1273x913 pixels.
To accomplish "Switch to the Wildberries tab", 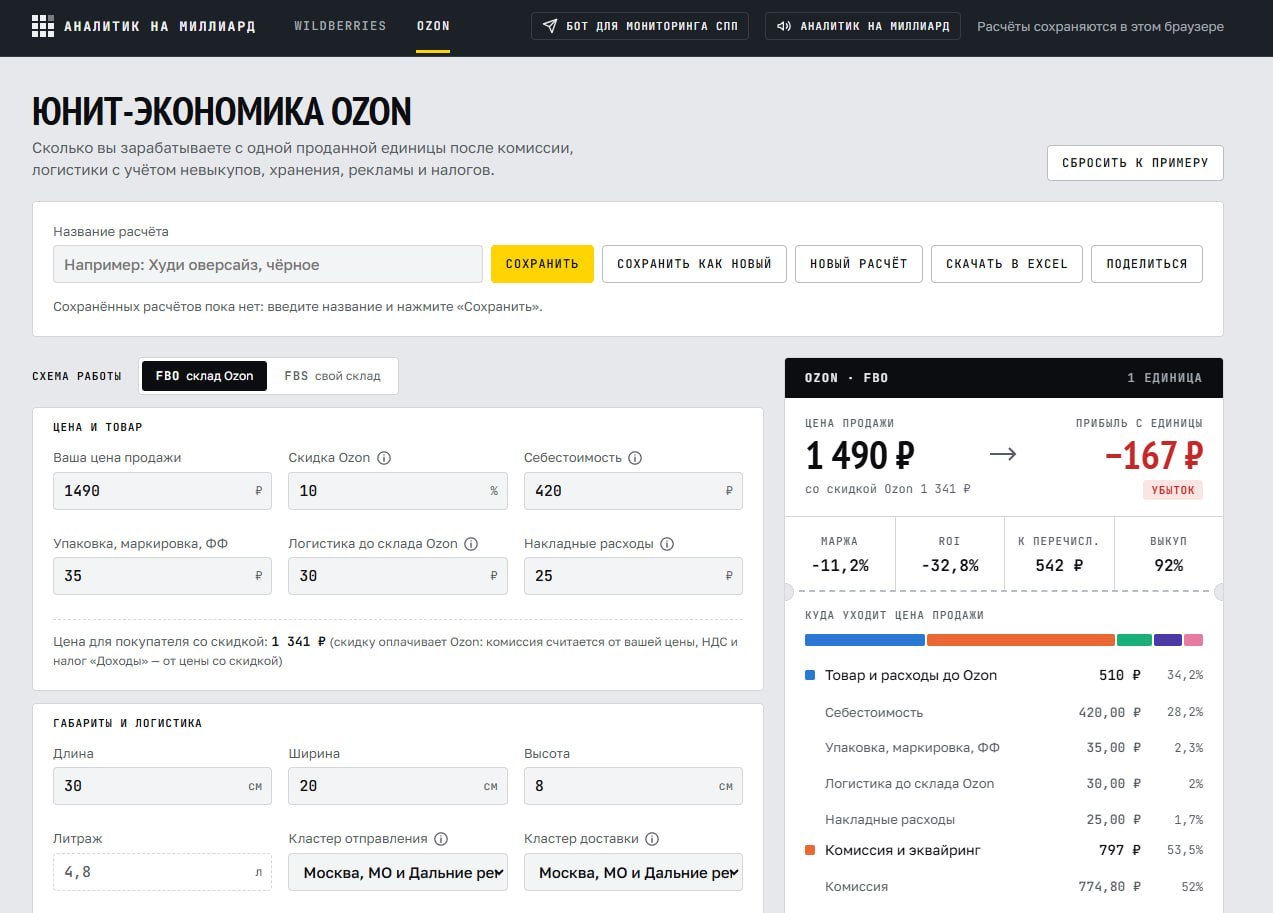I will pos(340,26).
